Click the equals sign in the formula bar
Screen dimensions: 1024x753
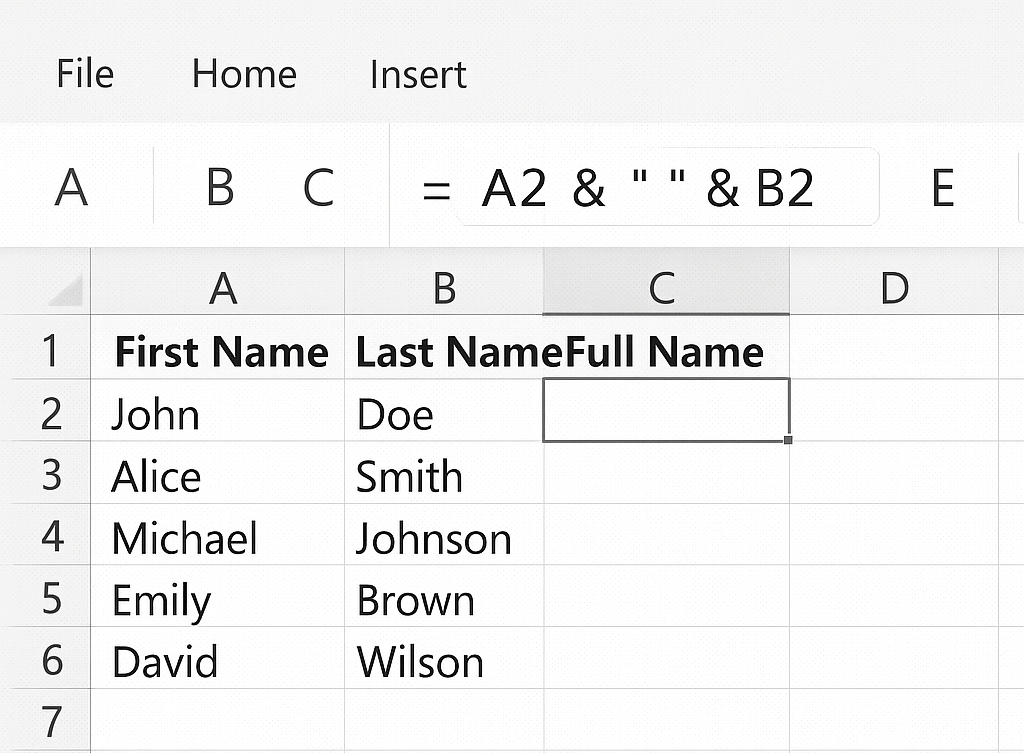tap(436, 189)
